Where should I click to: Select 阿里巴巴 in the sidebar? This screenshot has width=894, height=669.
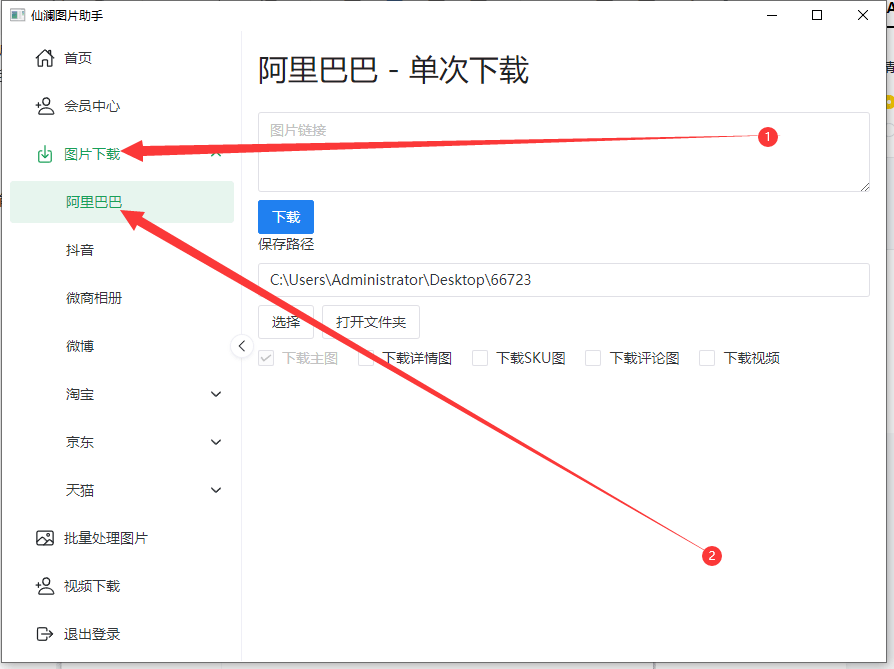[122, 202]
